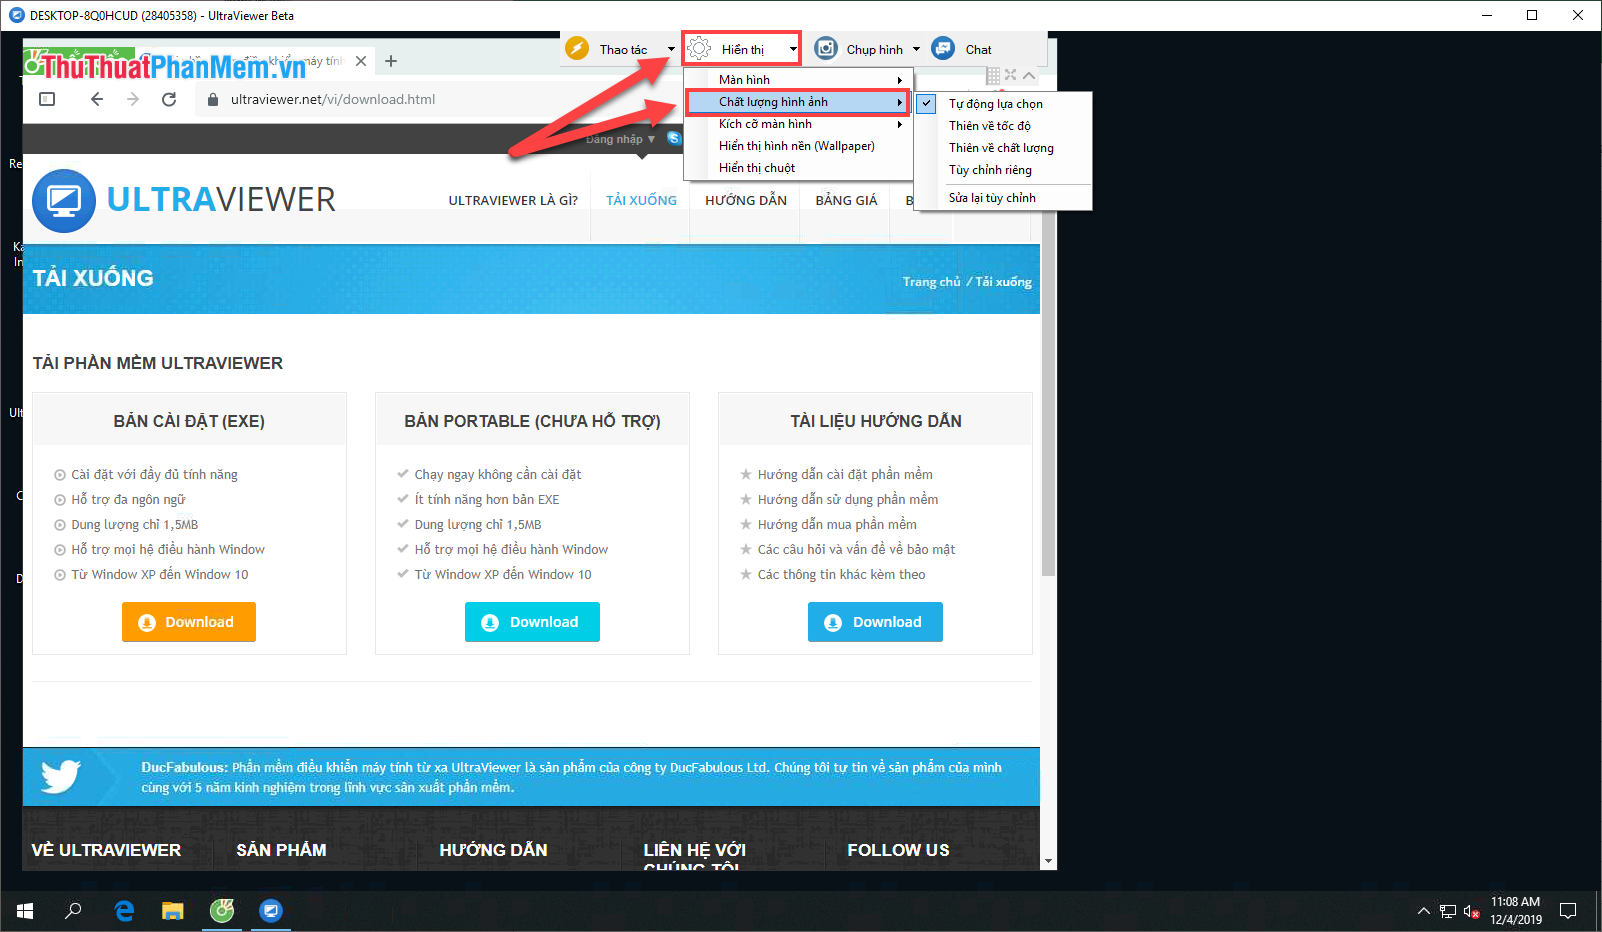Download the EXE installer (orange button)
1602x932 pixels.
tap(189, 622)
